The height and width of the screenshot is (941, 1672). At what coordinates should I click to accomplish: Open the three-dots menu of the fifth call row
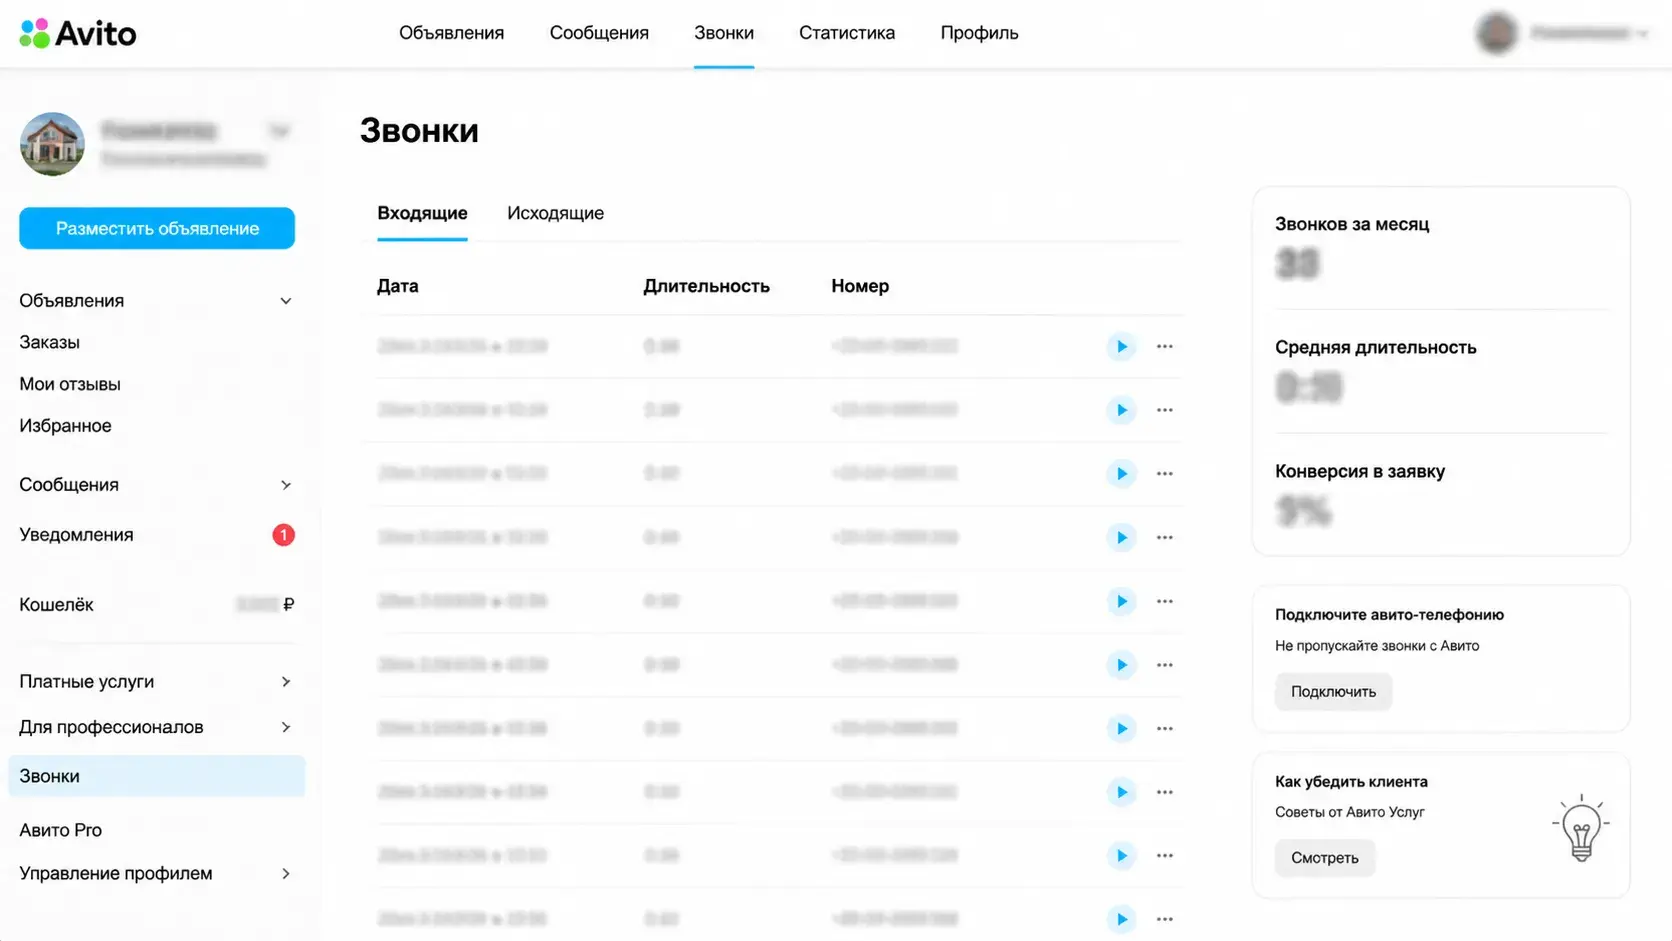tap(1165, 601)
